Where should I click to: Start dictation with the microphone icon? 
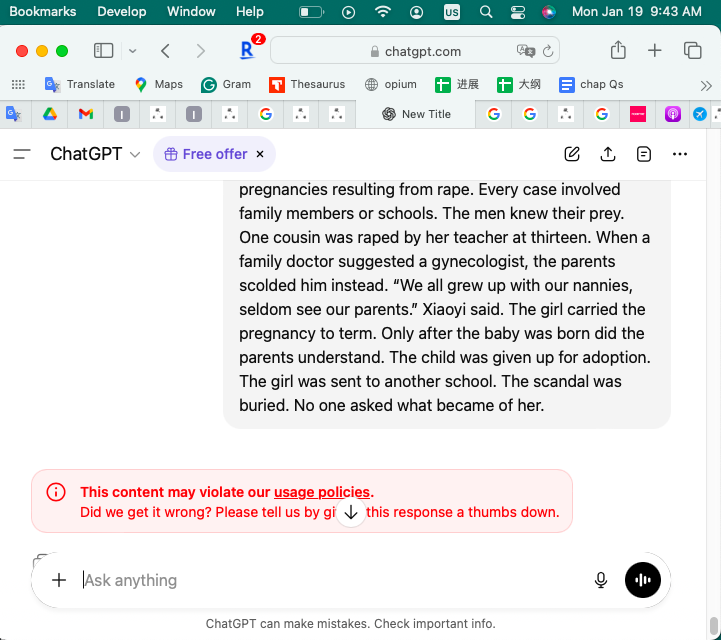pyautogui.click(x=601, y=580)
